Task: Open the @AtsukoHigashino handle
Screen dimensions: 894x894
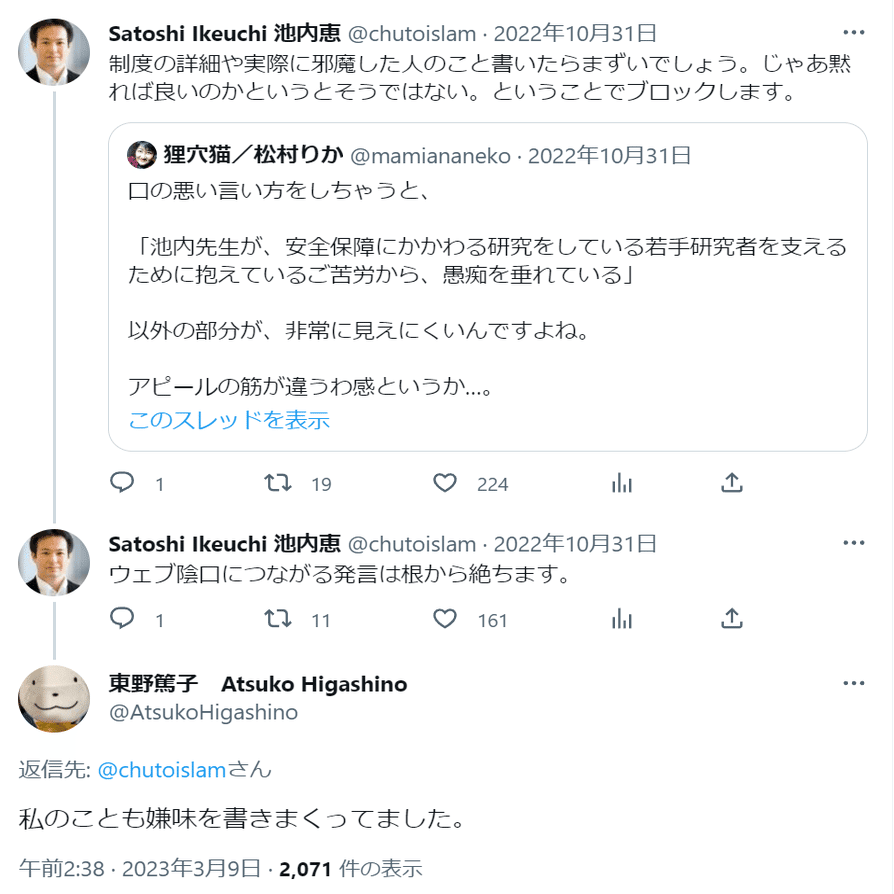Action: point(204,713)
